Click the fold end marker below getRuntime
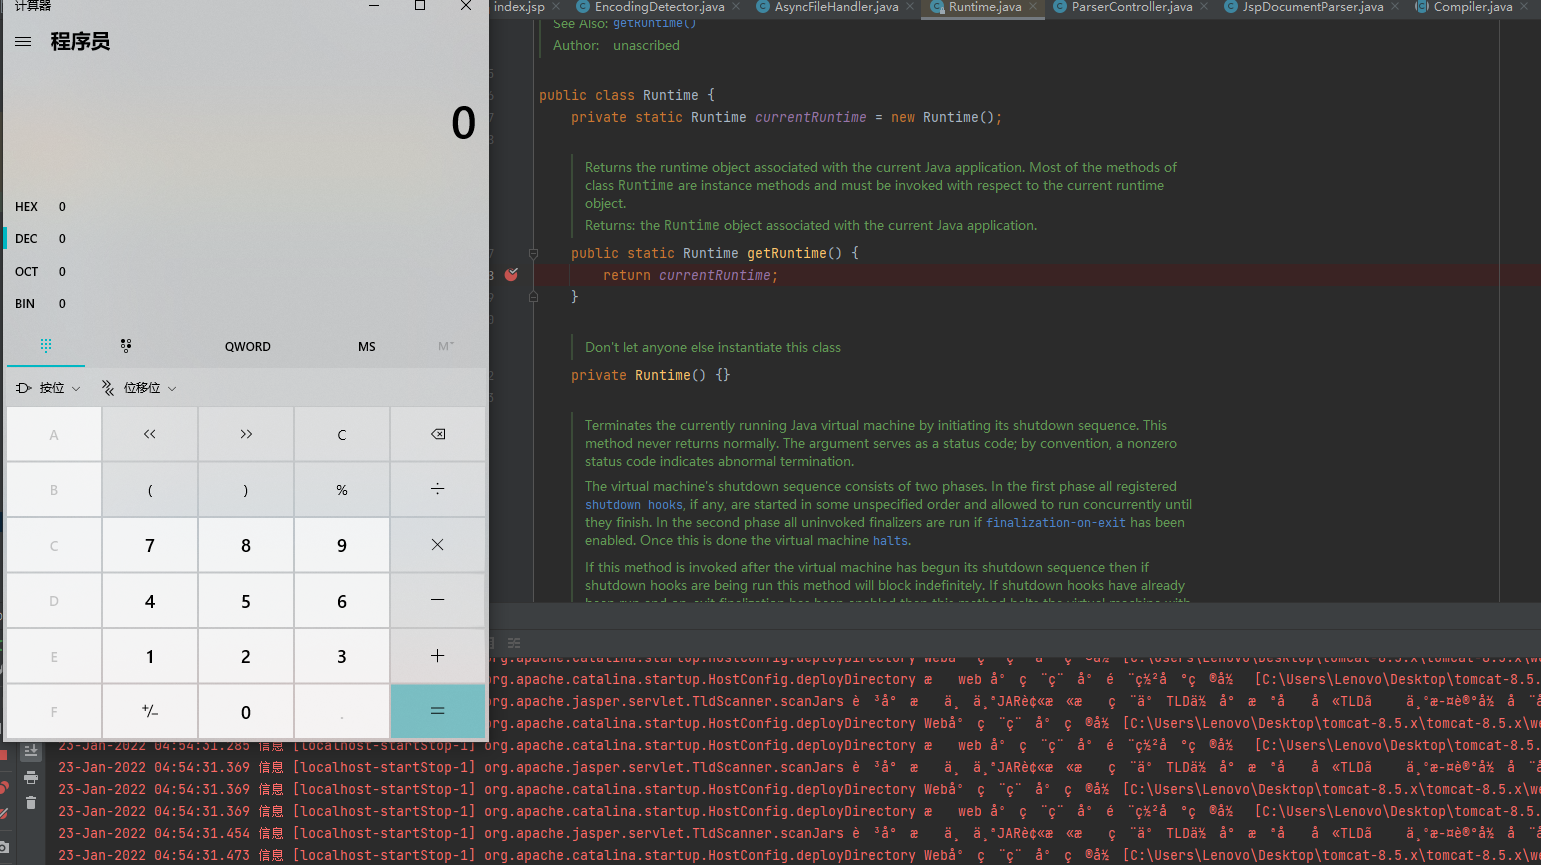Screen dimensions: 1541x865 pos(533,297)
